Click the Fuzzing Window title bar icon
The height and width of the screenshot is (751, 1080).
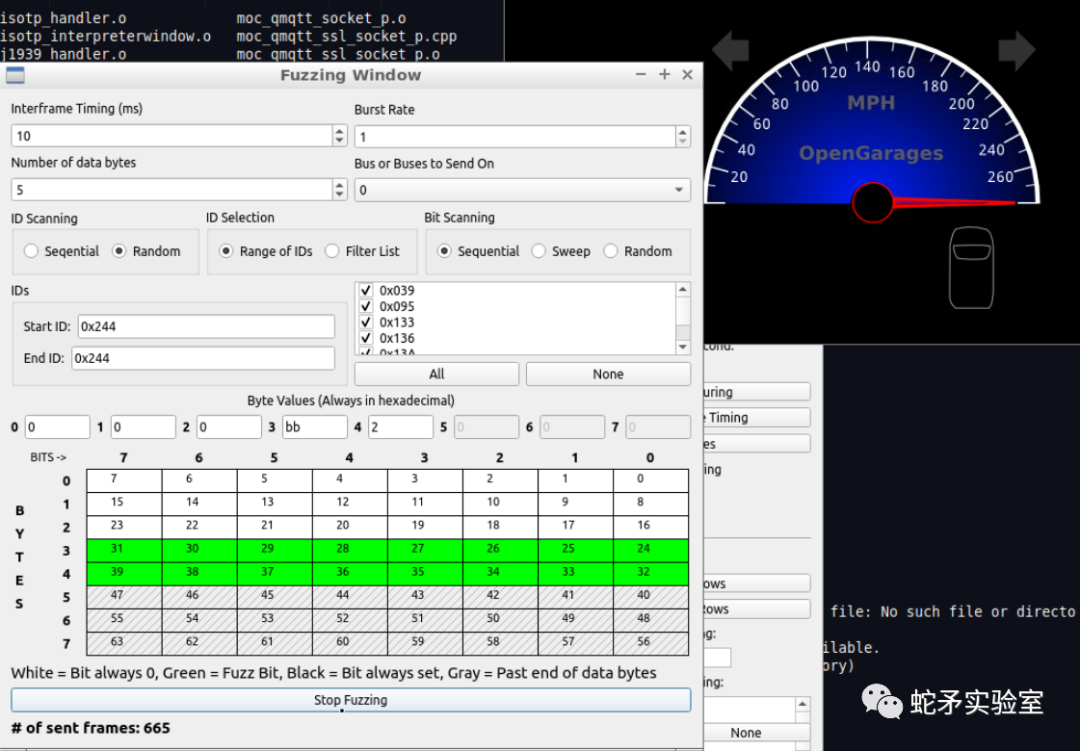coord(15,75)
